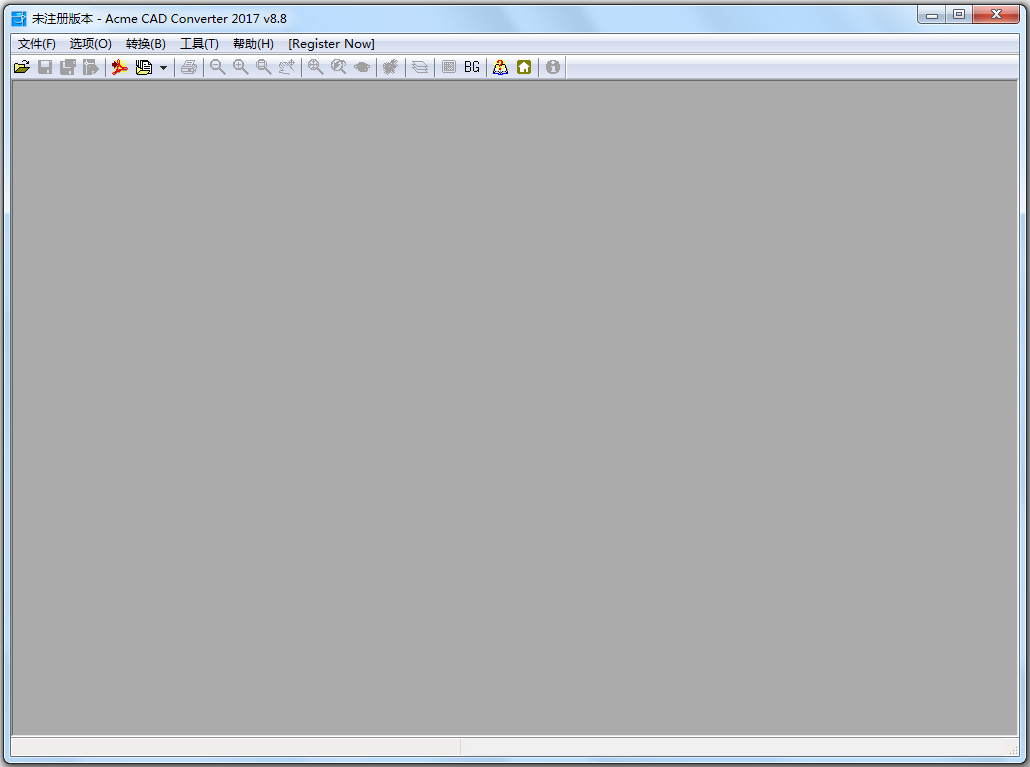Click the Print toolbar icon
Viewport: 1030px width, 767px height.
pyautogui.click(x=188, y=67)
